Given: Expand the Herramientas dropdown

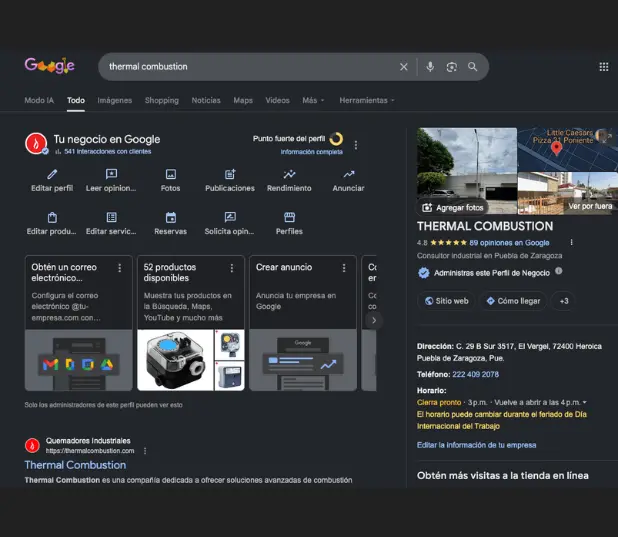Looking at the screenshot, I should click(367, 100).
